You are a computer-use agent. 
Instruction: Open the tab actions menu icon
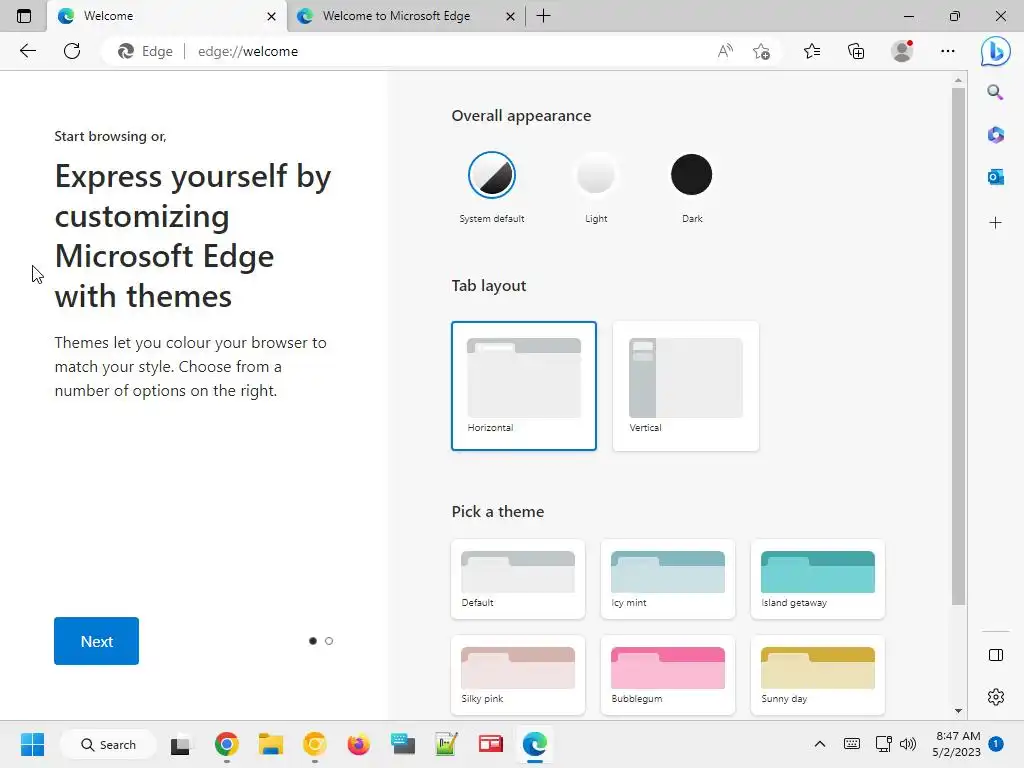pos(24,16)
